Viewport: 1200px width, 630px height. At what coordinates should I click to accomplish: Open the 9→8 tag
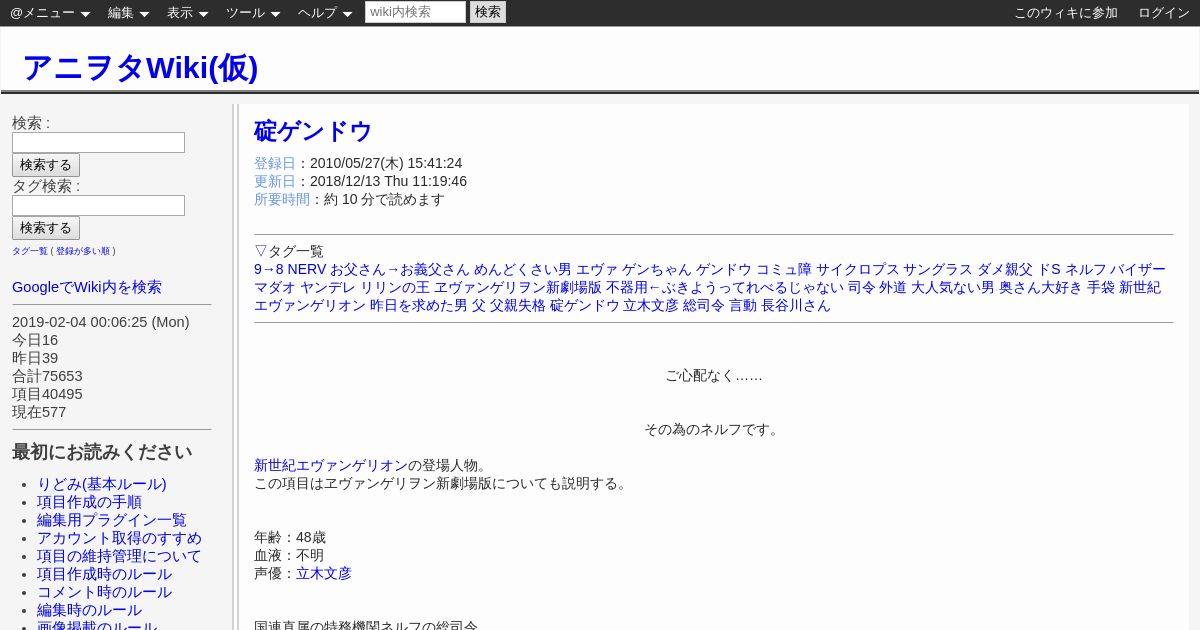point(269,269)
